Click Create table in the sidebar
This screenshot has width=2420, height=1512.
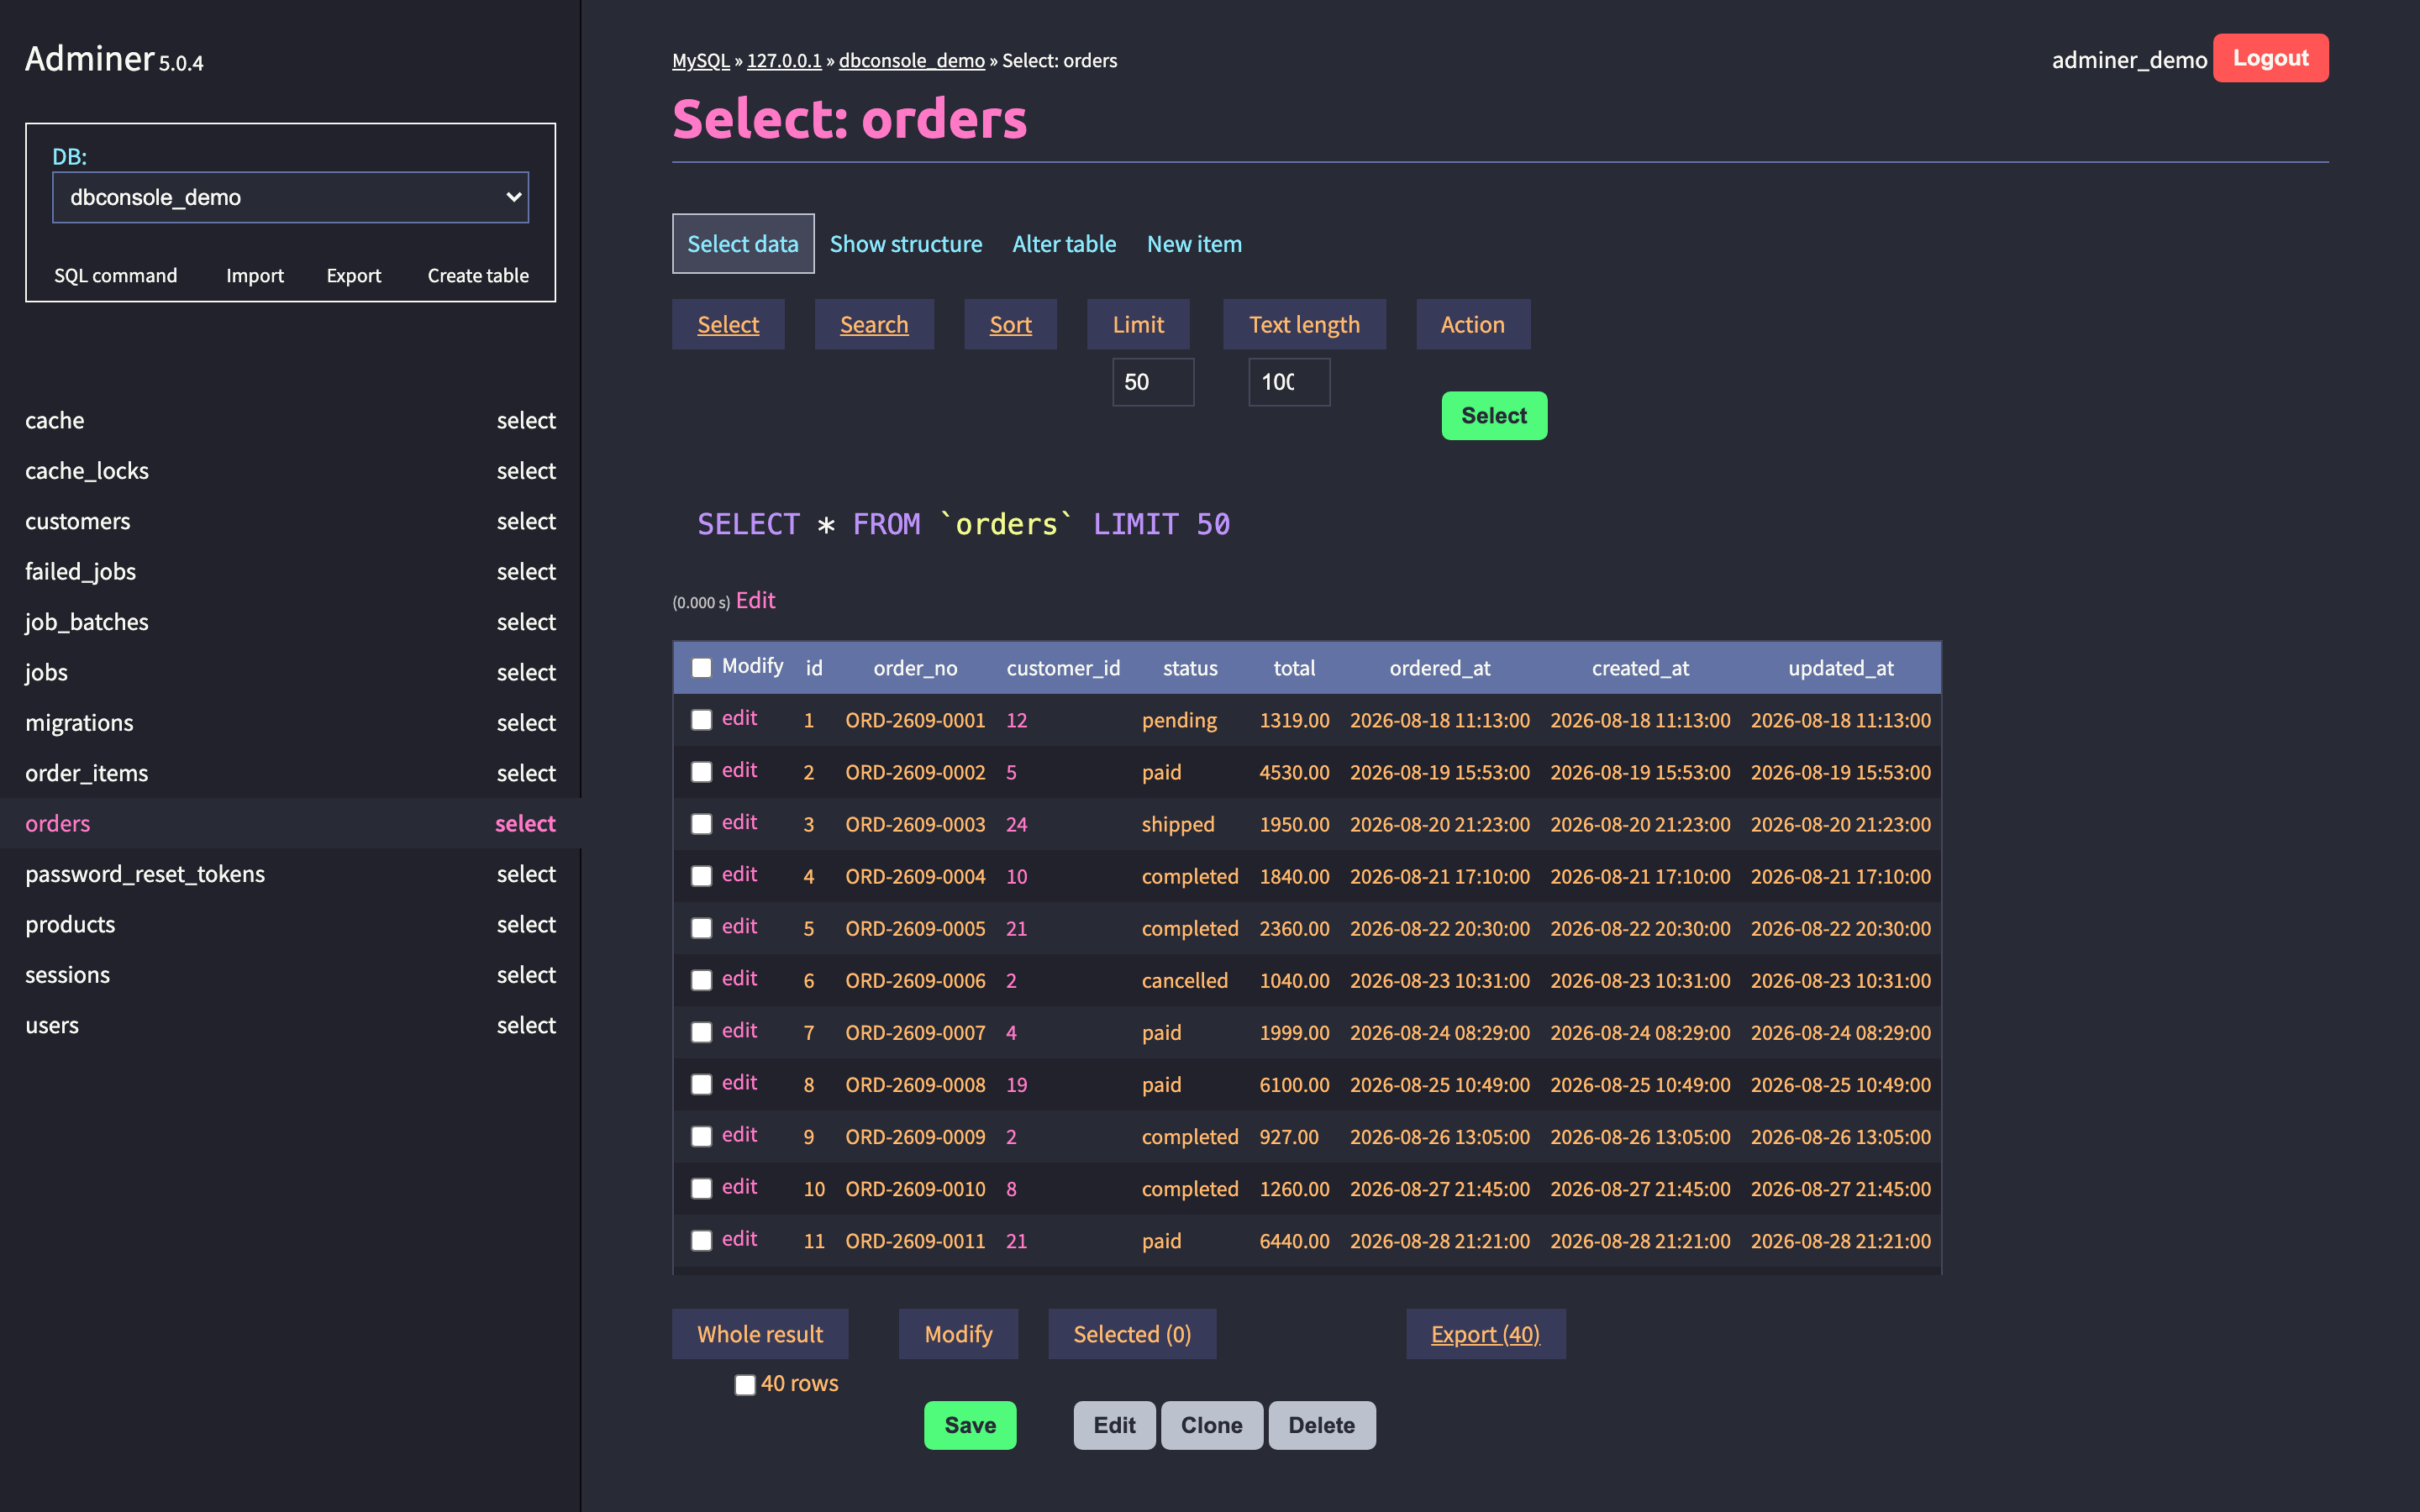click(478, 275)
